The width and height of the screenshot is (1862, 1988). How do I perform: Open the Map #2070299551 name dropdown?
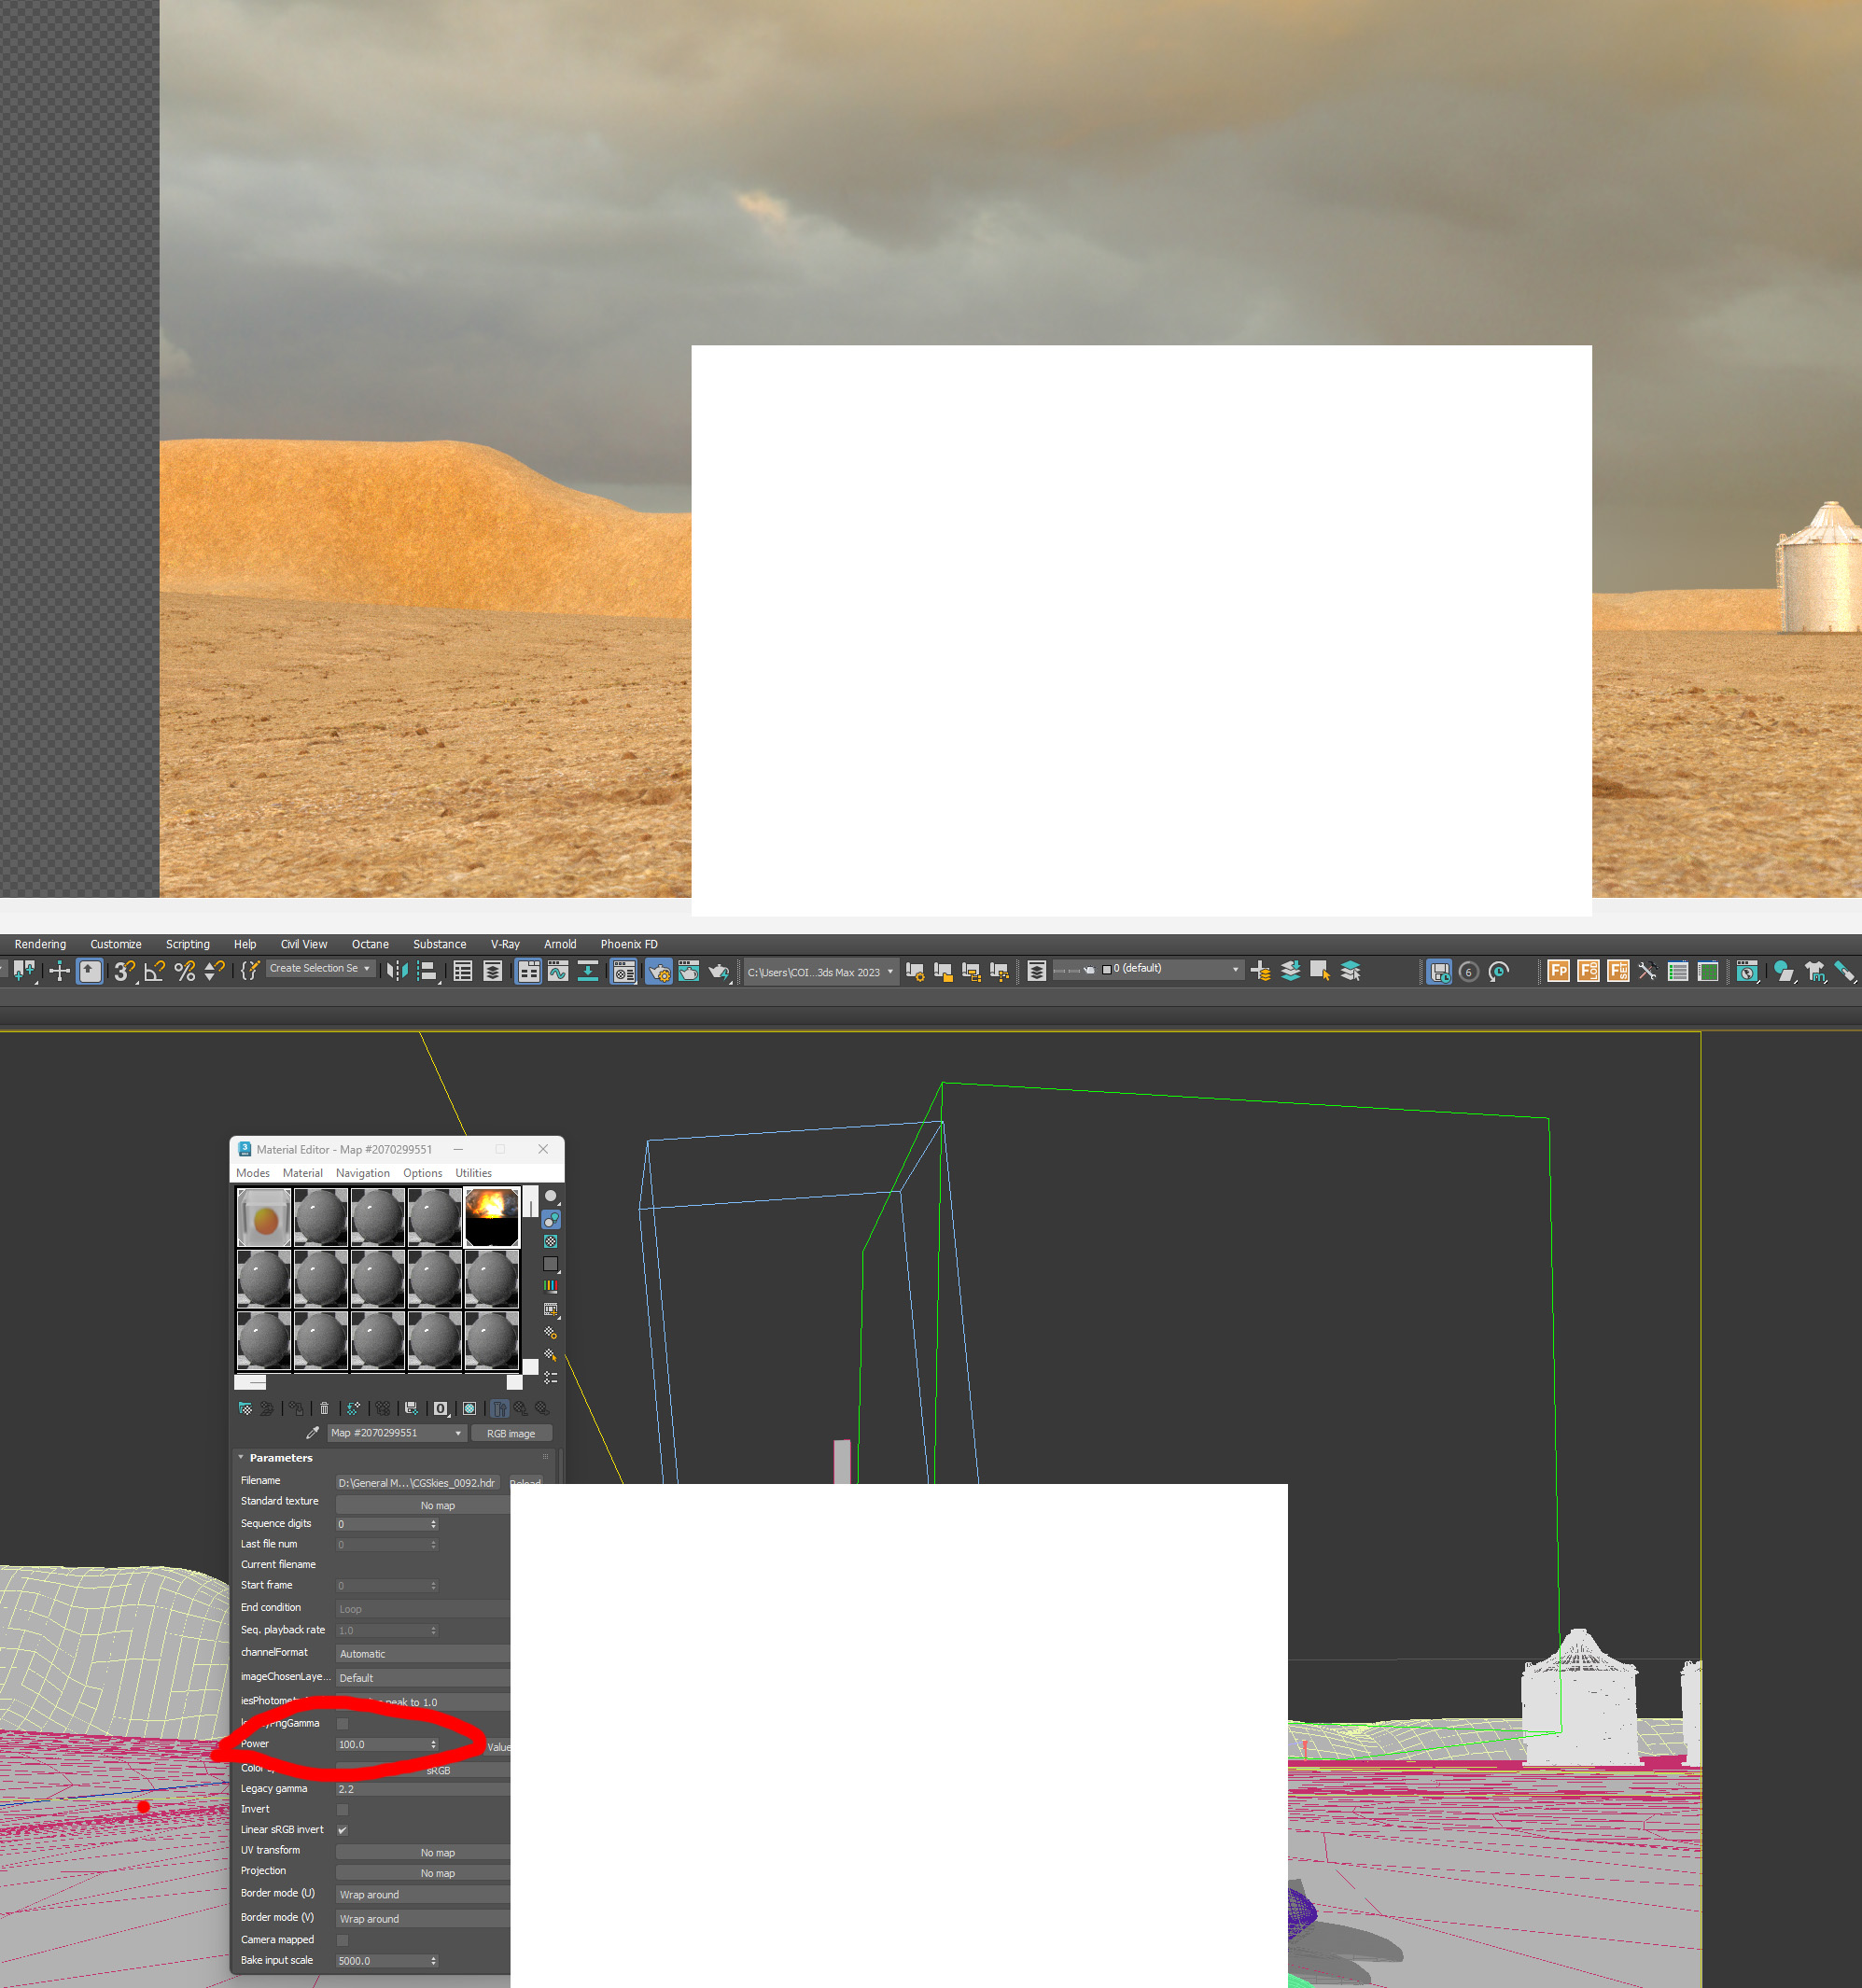[x=458, y=1433]
